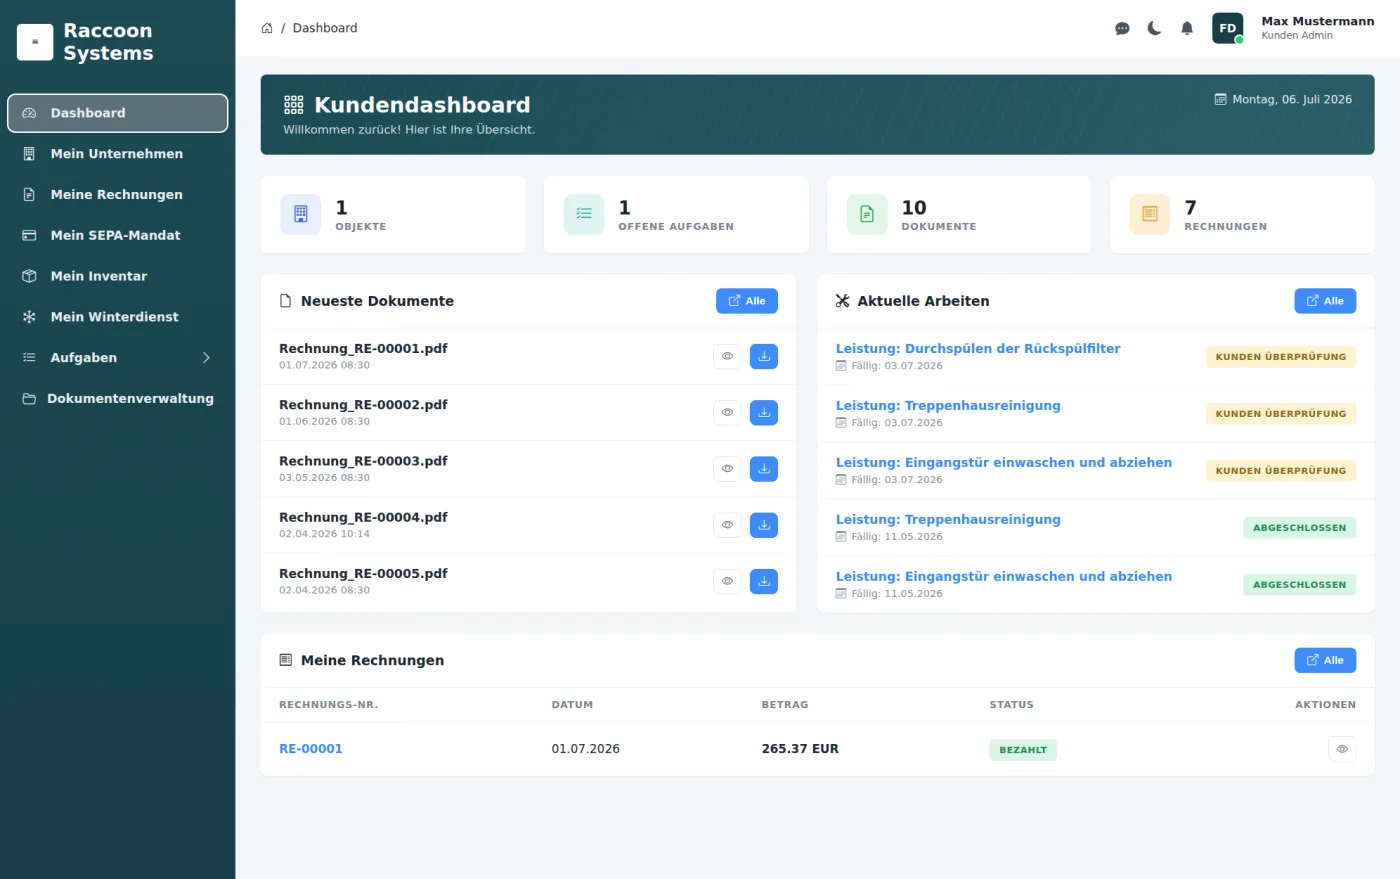Click the FD user avatar
The image size is (1400, 879).
pos(1228,28)
